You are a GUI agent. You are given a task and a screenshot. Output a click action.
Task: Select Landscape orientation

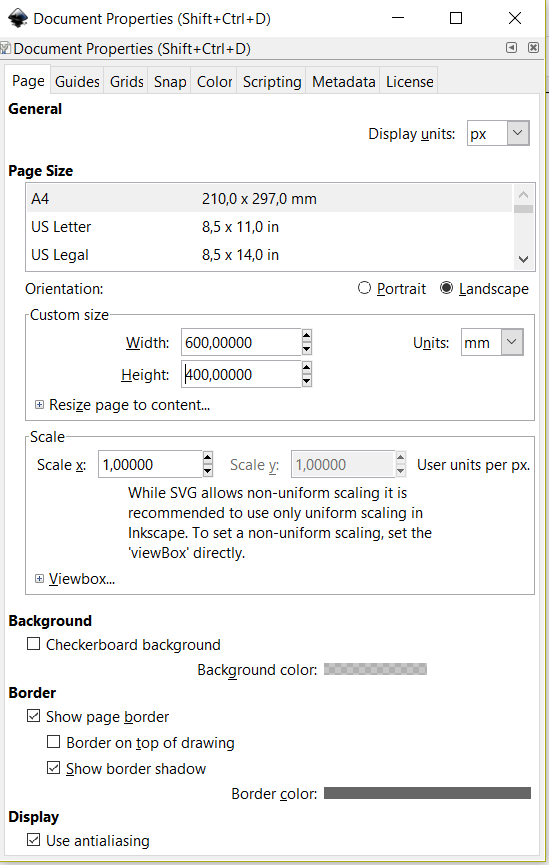pyautogui.click(x=484, y=289)
